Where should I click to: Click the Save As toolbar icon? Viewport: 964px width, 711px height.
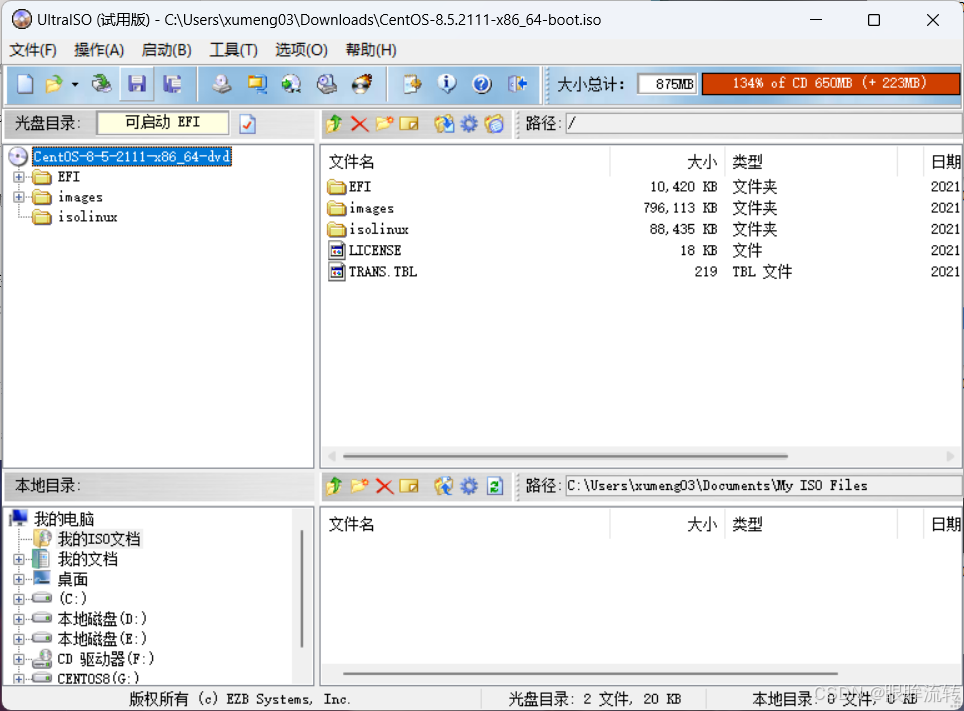pyautogui.click(x=172, y=84)
